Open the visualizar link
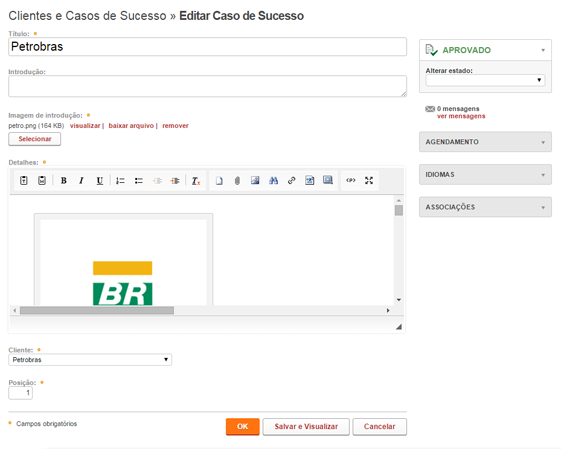Screen dimensions: 561x449 tap(85, 126)
